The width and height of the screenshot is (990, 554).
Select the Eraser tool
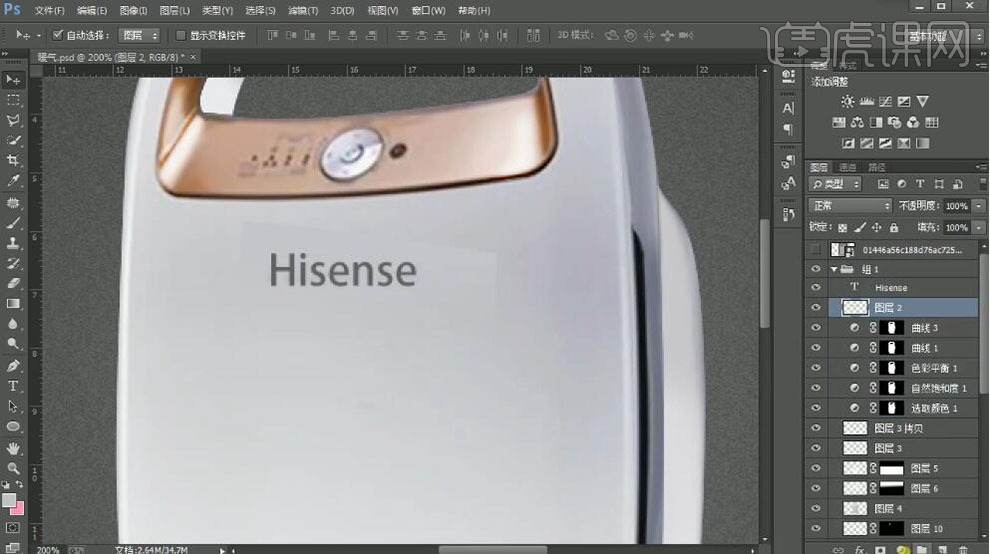(x=13, y=284)
